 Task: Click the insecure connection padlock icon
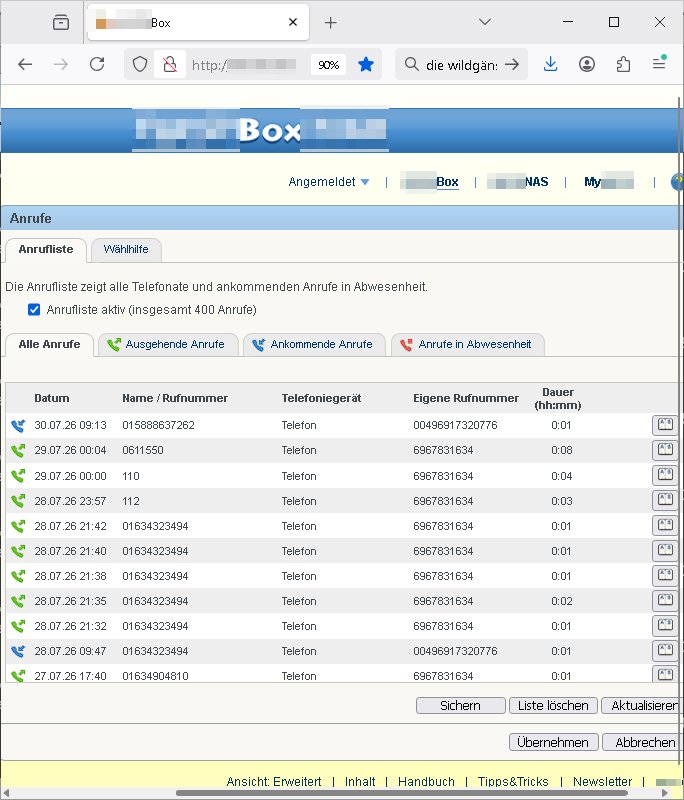[170, 64]
